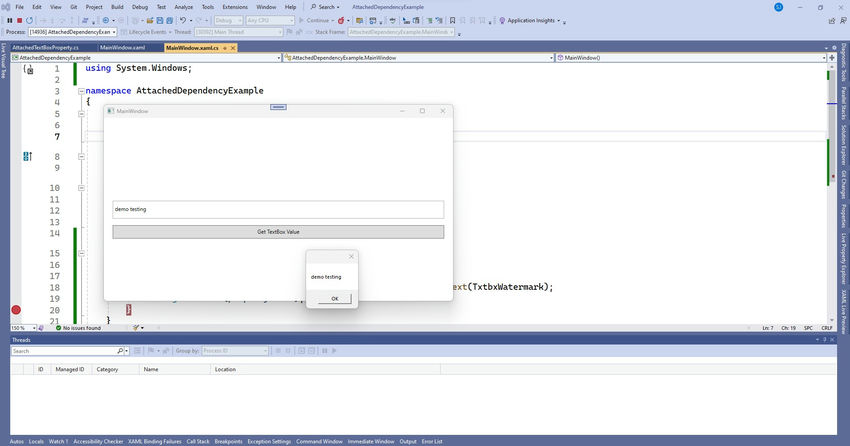Collapse the code block on line 15
850x446 pixels.
click(x=81, y=253)
